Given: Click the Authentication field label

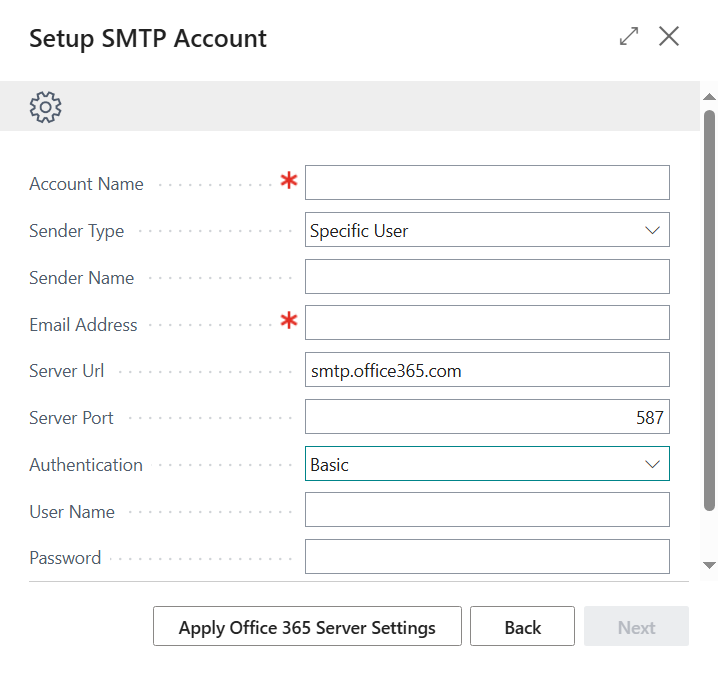Looking at the screenshot, I should pyautogui.click(x=86, y=465).
